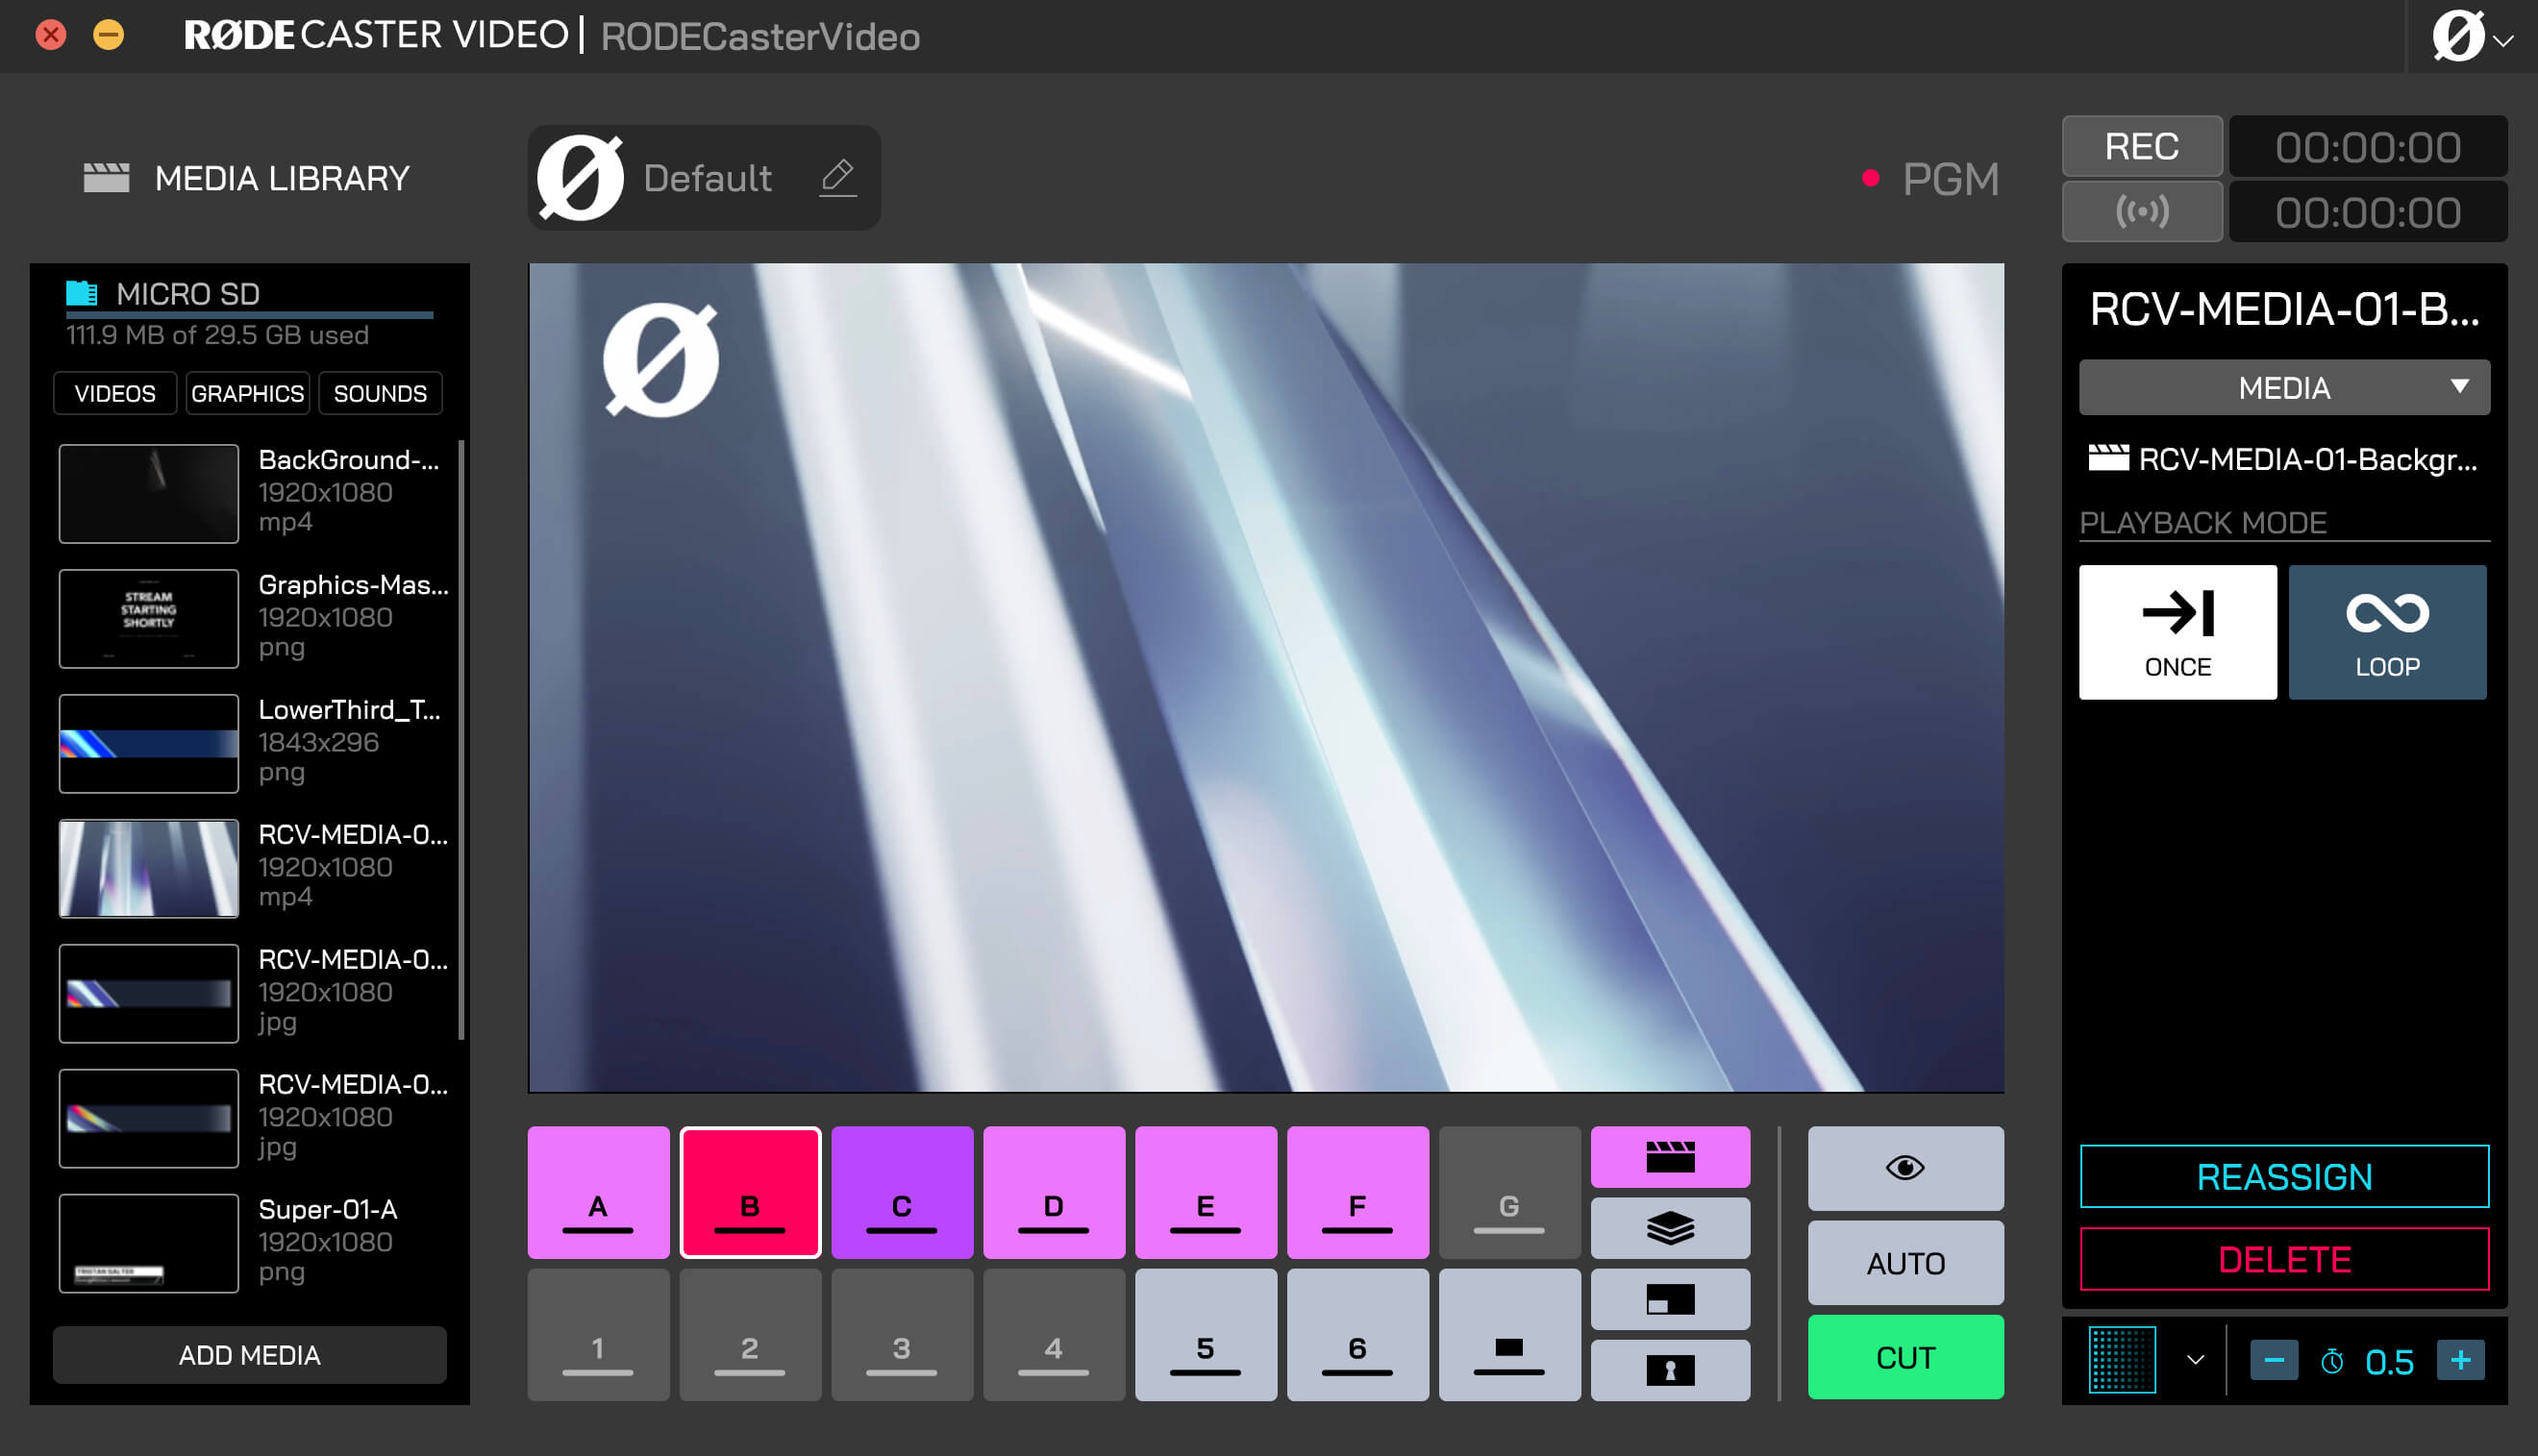This screenshot has height=1456, width=2538.
Task: Click the on-air broadcast antenna icon
Action: pyautogui.click(x=2142, y=211)
